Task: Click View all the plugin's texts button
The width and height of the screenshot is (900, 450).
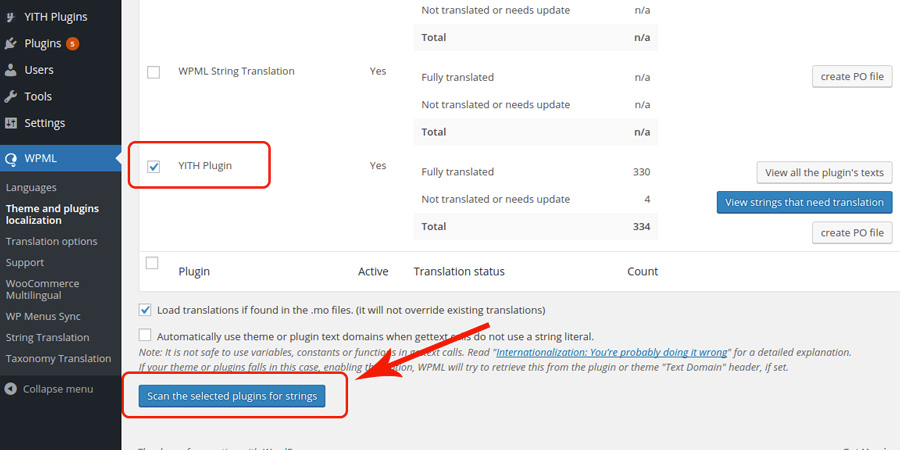Action: coord(824,173)
